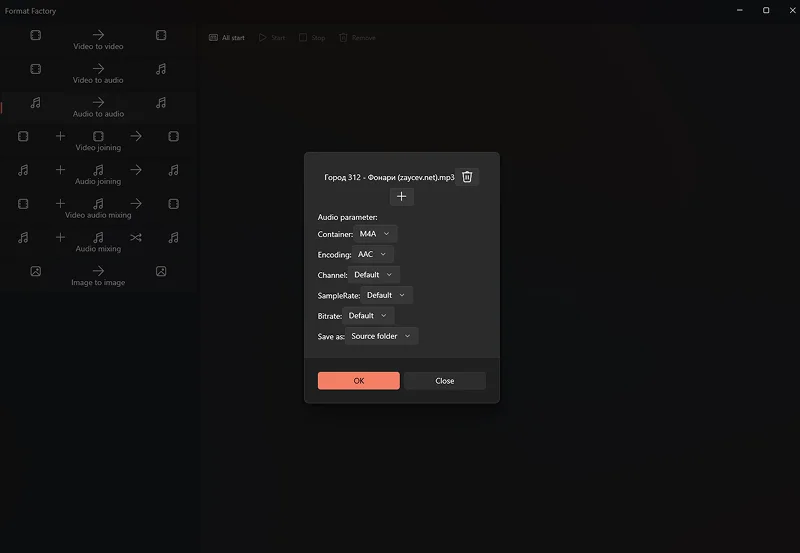Viewport: 800px width, 553px height.
Task: Click the Remove toolbar button
Action: coord(357,38)
